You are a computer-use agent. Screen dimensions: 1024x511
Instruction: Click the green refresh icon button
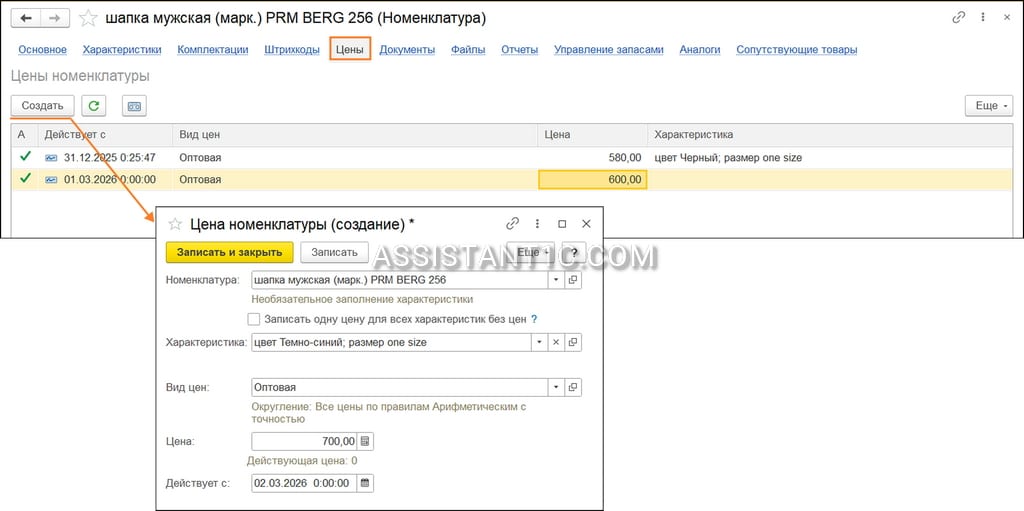click(x=94, y=105)
